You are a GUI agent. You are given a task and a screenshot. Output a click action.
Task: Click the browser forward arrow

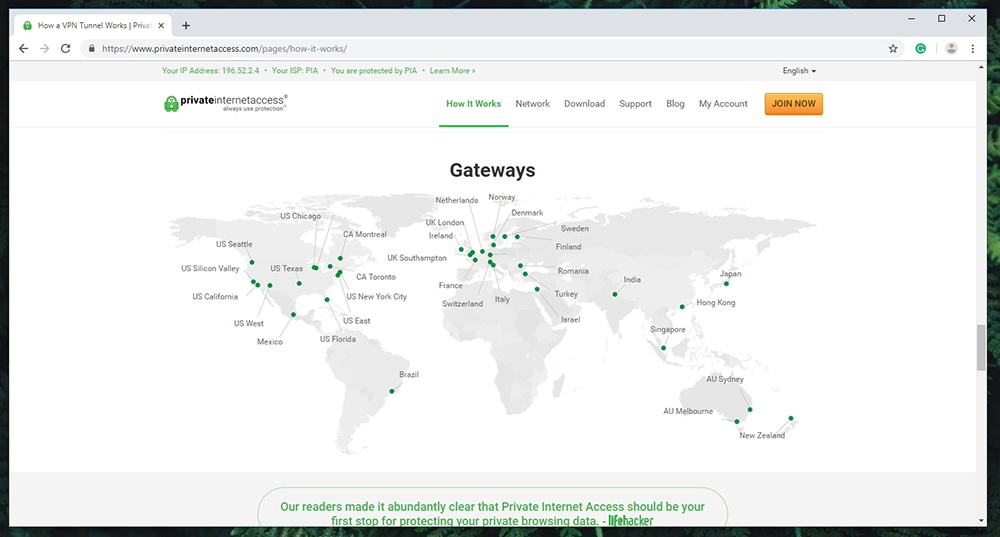(x=44, y=48)
